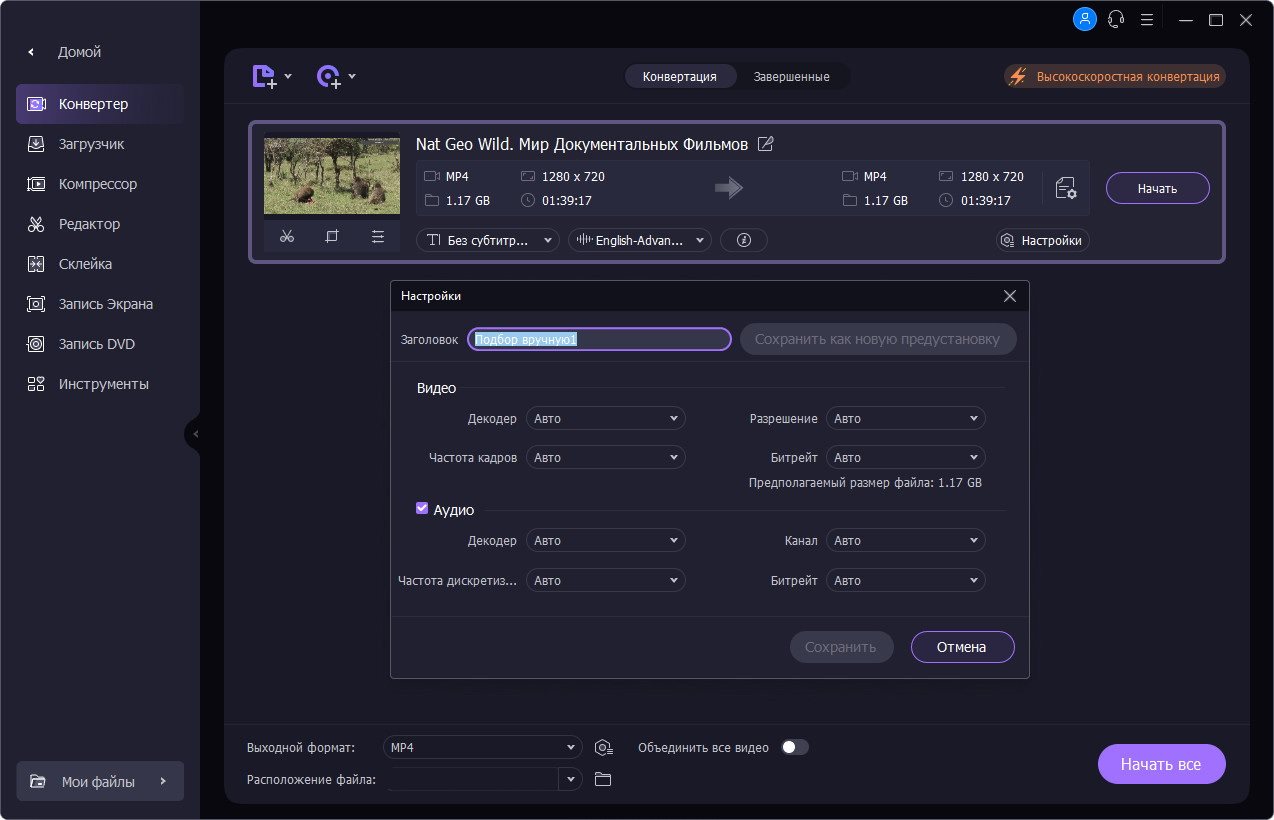Image resolution: width=1274 pixels, height=820 pixels.
Task: Click the media info icon
Action: click(x=743, y=240)
